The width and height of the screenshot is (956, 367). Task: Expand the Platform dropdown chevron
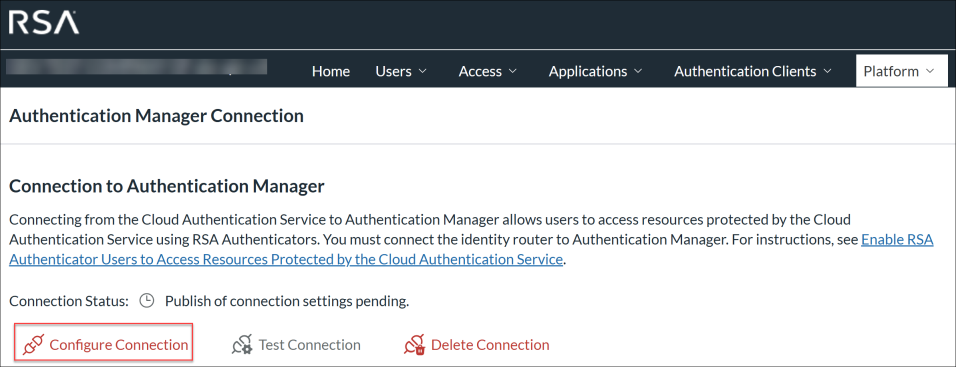point(930,71)
